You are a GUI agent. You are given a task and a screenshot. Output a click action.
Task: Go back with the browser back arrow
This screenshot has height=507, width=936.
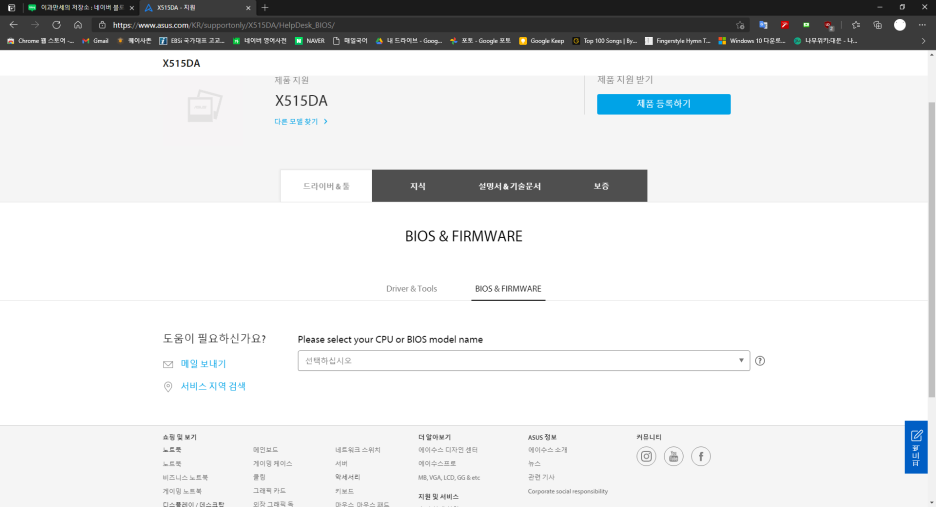(13, 25)
